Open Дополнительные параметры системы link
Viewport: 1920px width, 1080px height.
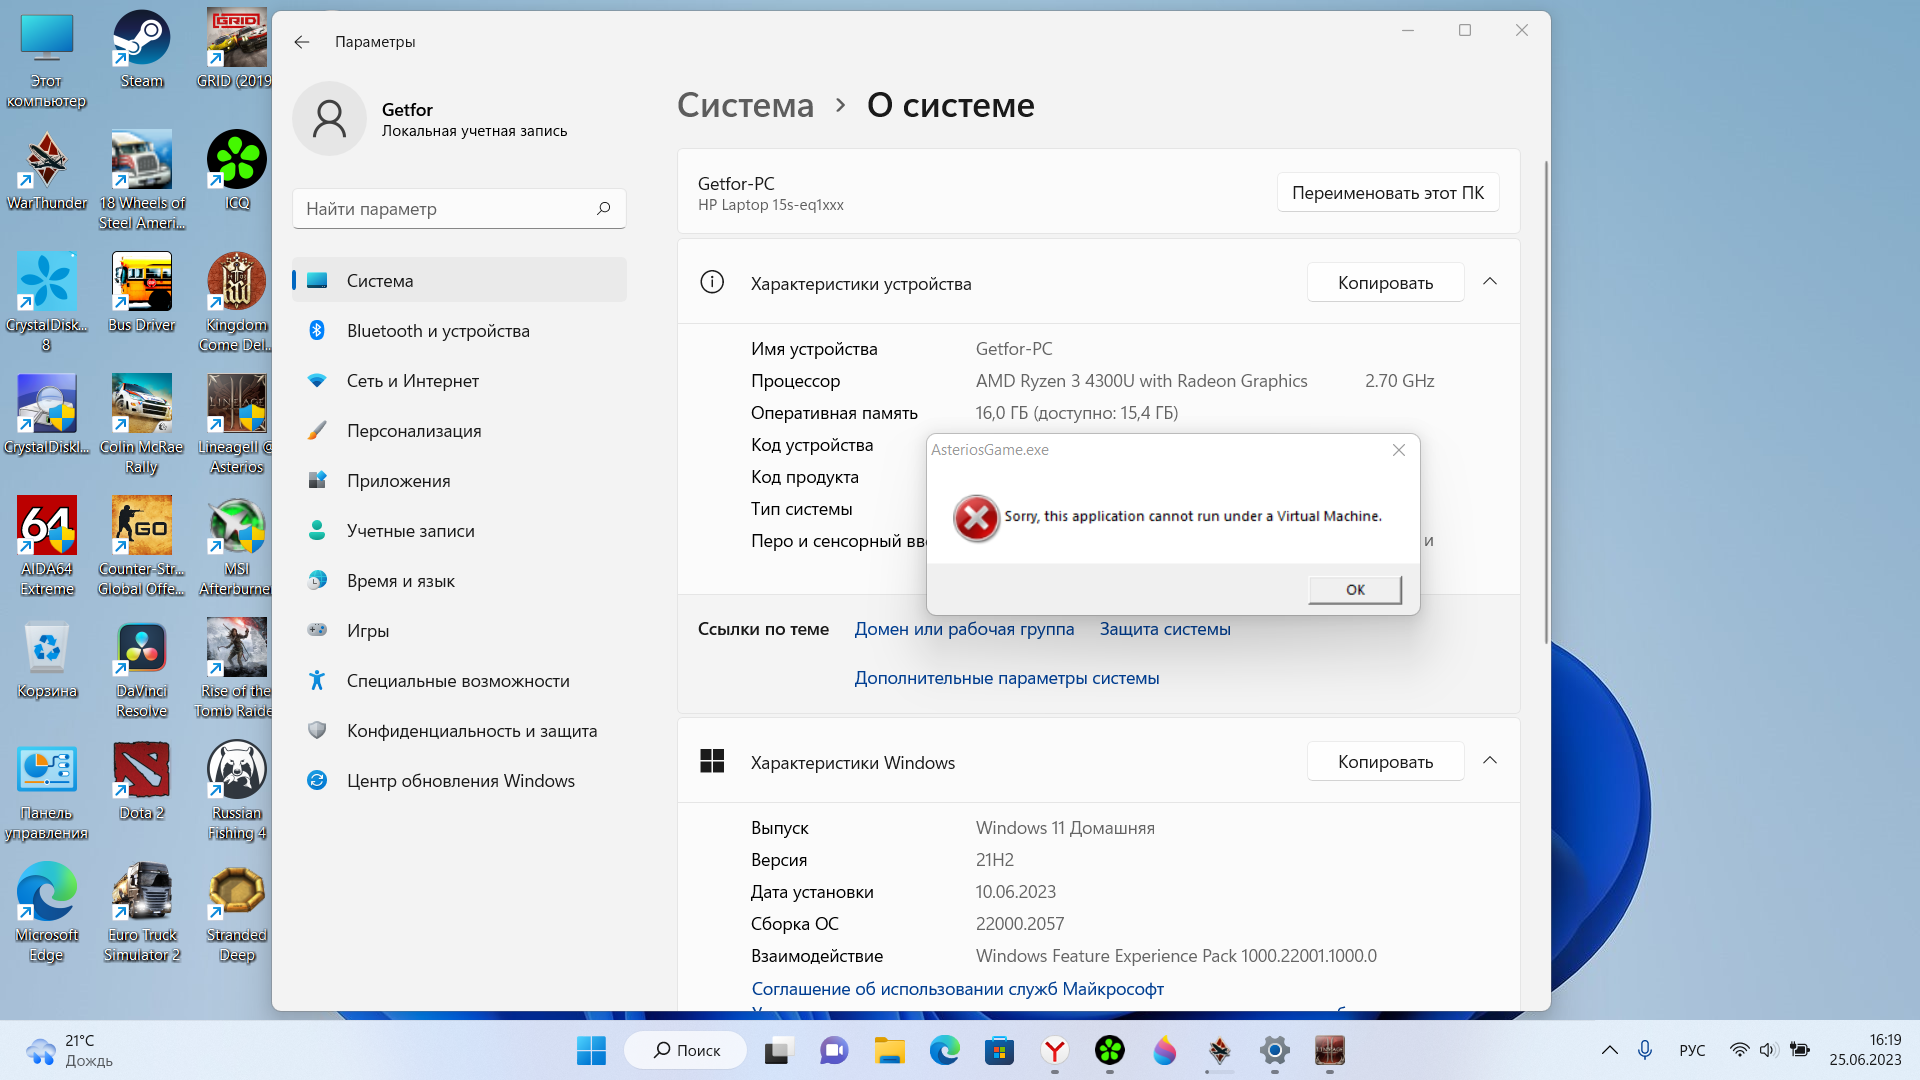[x=1006, y=678]
